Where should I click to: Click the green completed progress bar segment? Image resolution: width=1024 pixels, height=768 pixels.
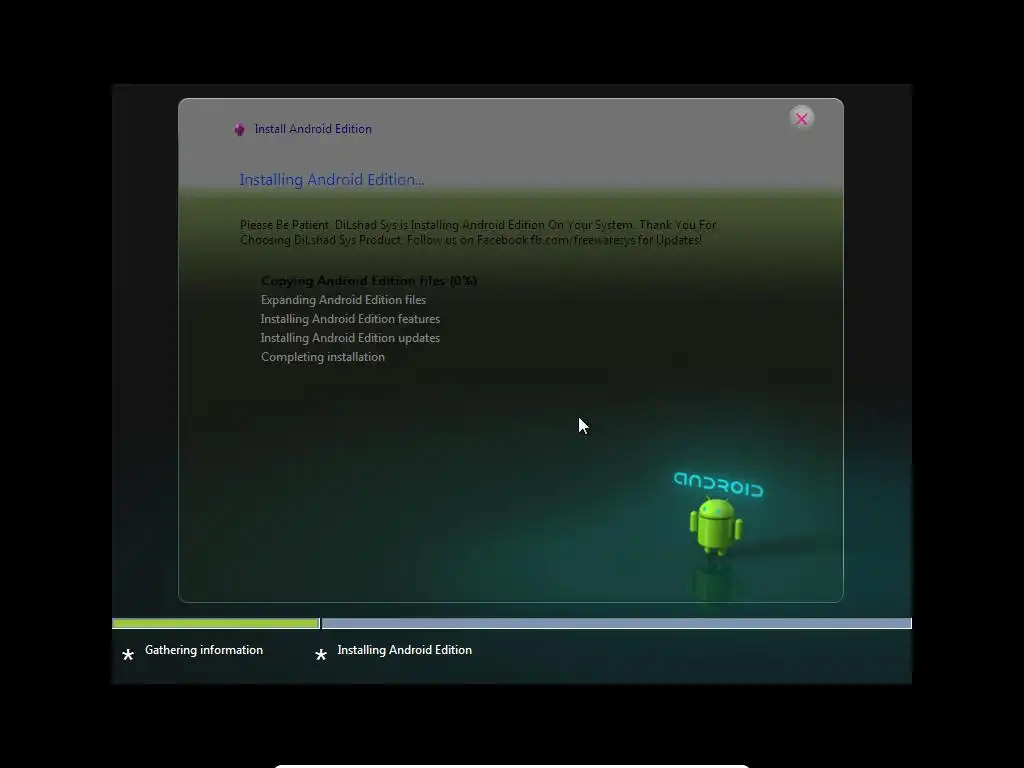coord(216,624)
